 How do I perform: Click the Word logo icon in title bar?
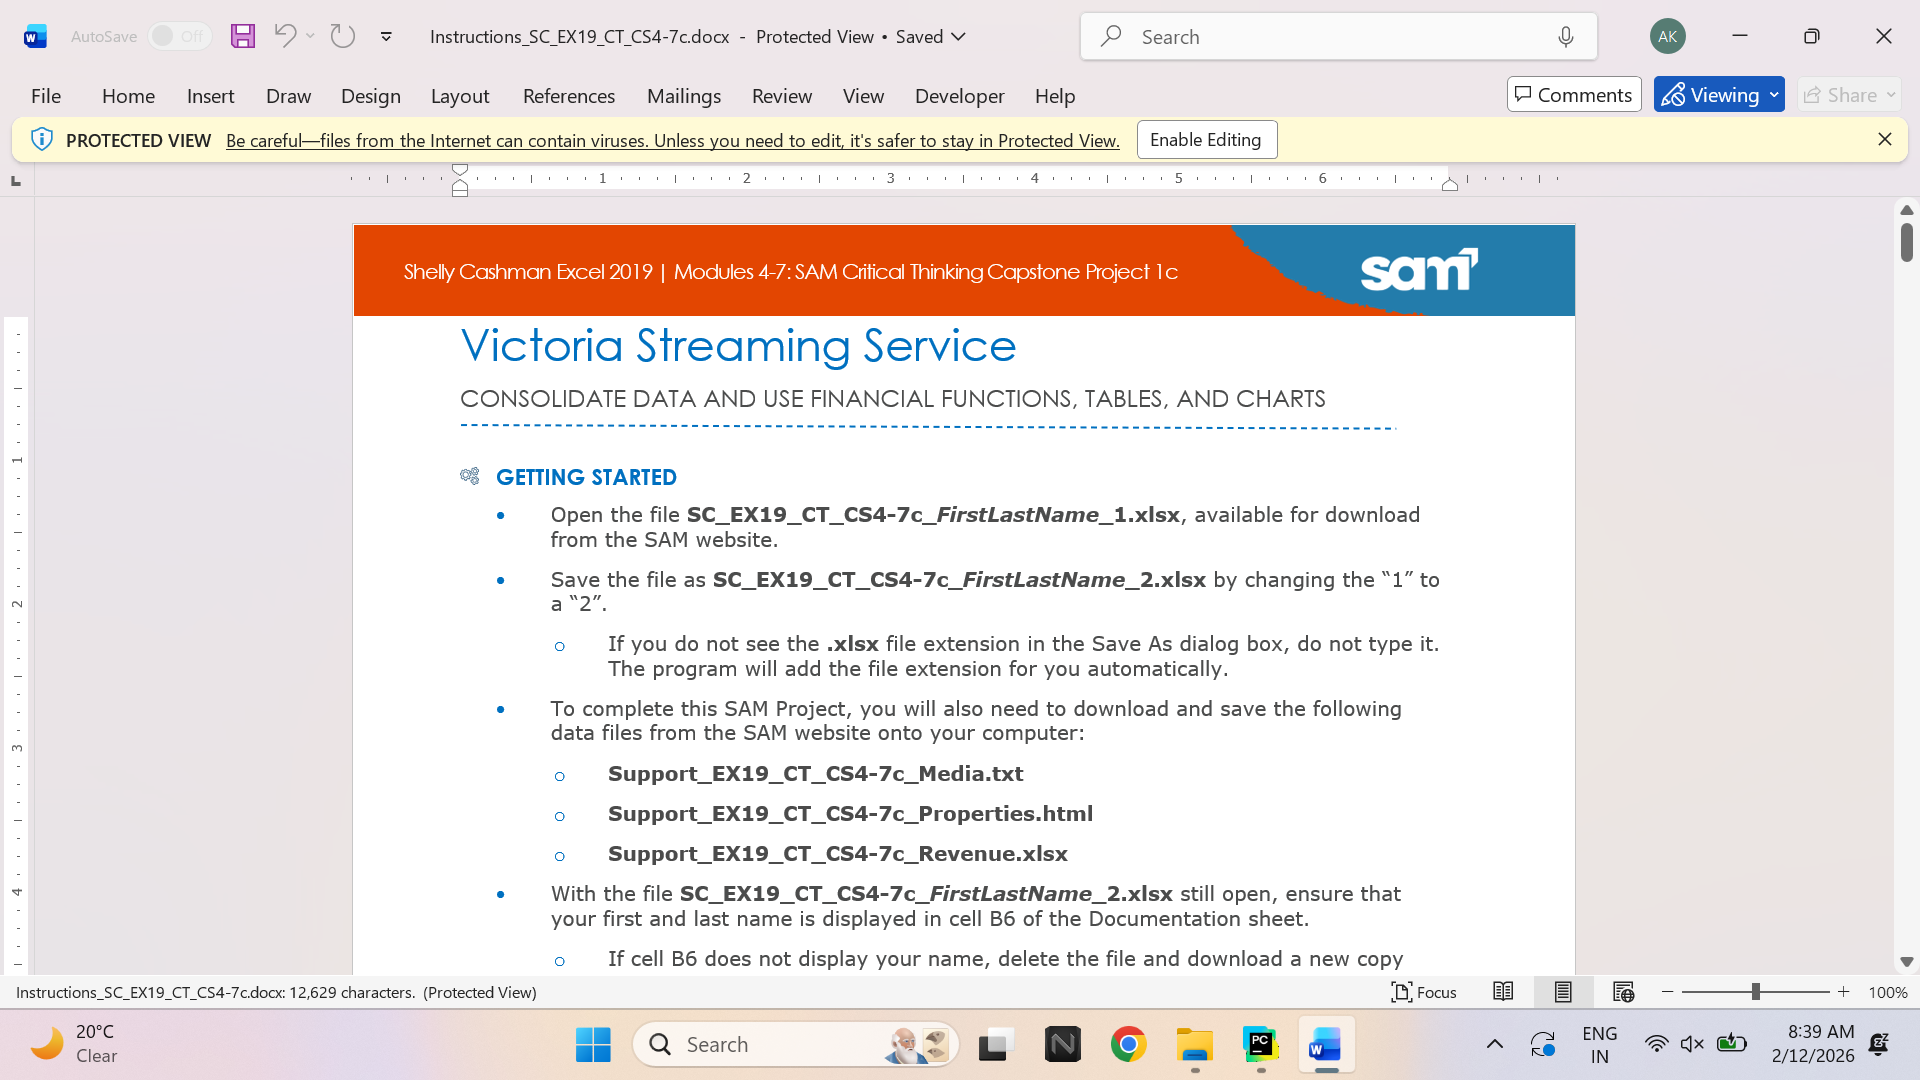35,36
